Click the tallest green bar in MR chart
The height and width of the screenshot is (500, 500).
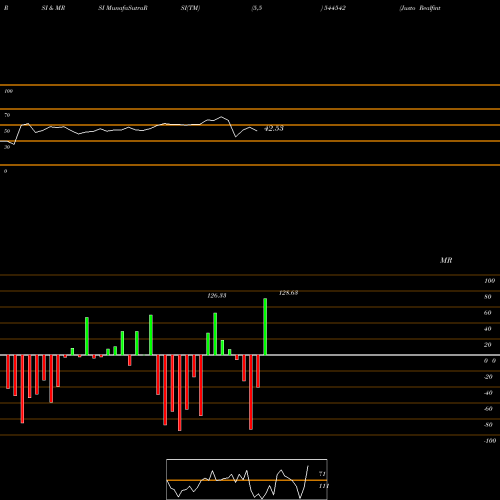(265, 327)
